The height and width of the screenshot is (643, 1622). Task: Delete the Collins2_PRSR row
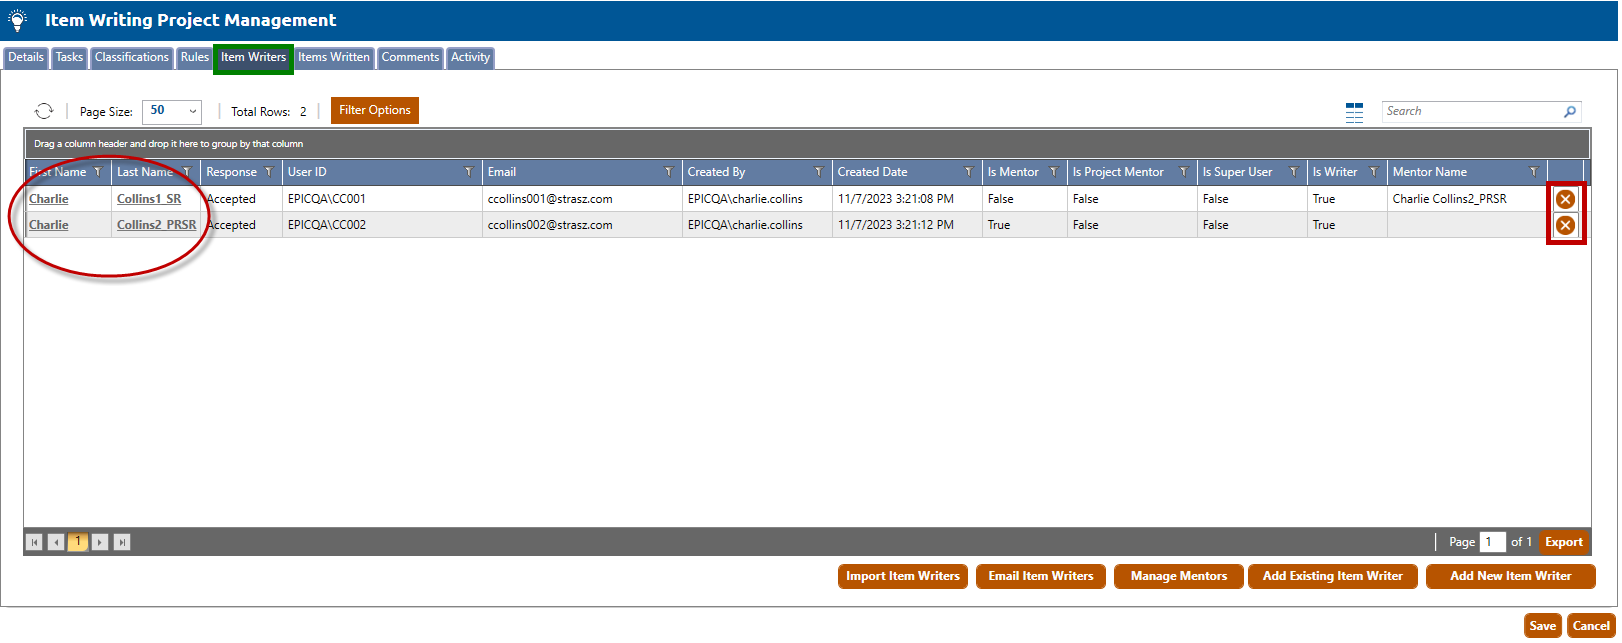click(1565, 225)
